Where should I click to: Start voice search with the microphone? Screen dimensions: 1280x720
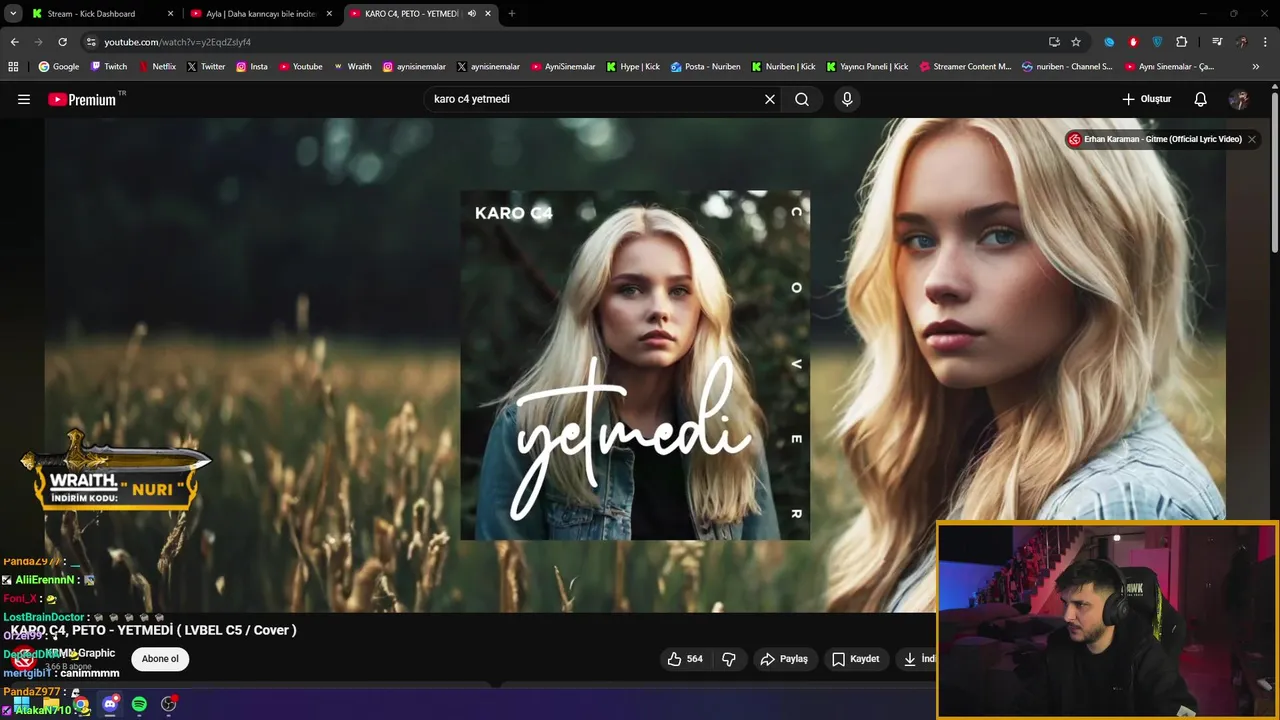point(847,99)
